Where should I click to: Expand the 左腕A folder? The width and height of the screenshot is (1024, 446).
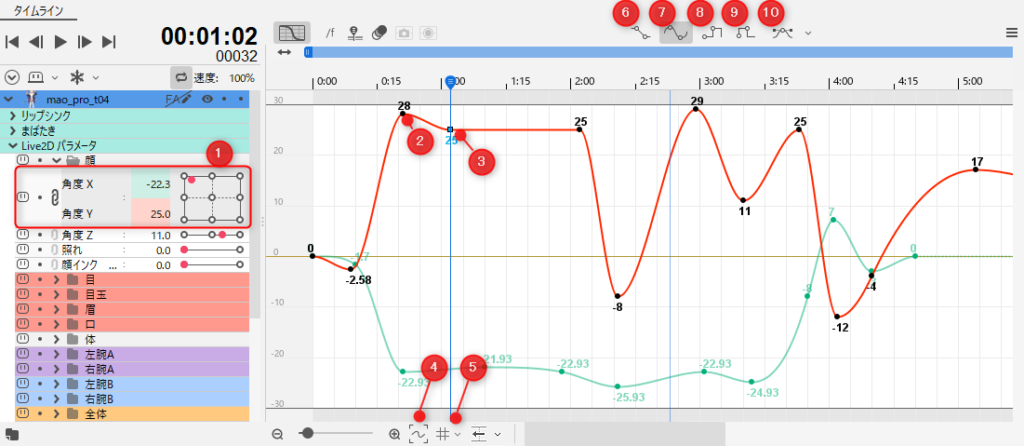pyautogui.click(x=55, y=354)
